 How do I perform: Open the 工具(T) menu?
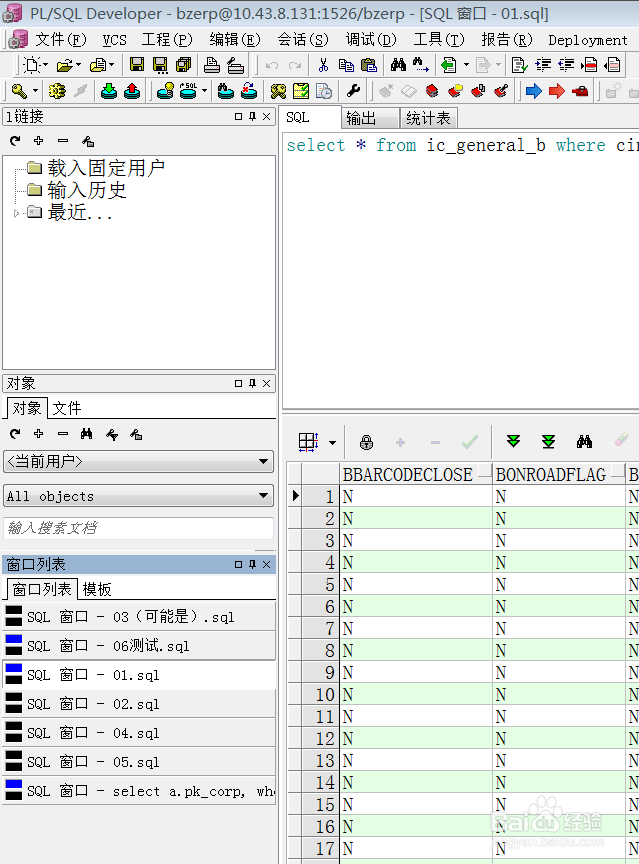pos(439,40)
